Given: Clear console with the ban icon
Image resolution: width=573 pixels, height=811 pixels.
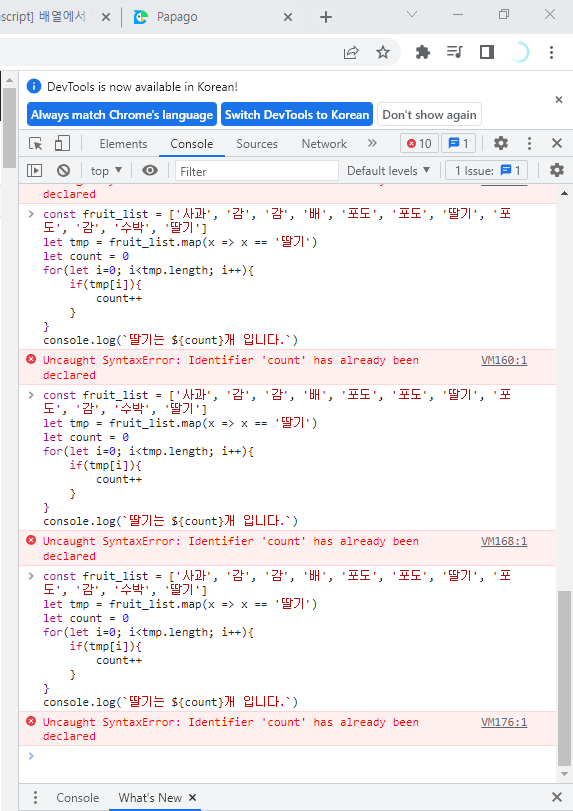Looking at the screenshot, I should tap(63, 170).
